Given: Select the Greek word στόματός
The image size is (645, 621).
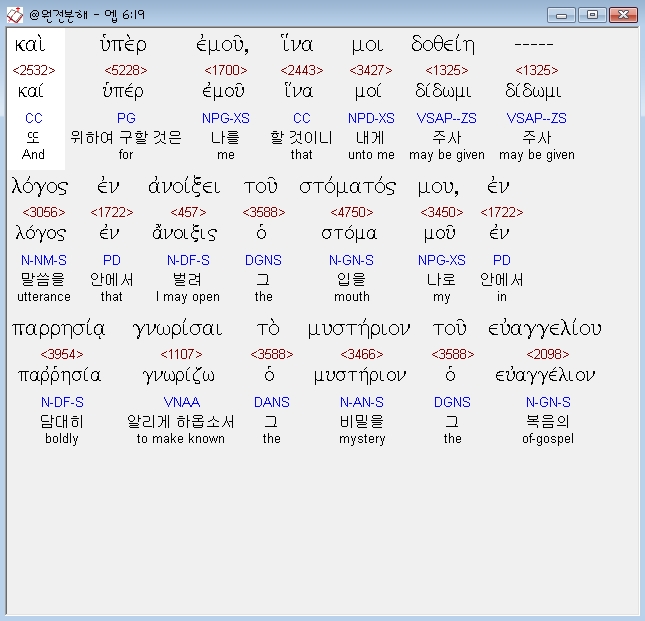Looking at the screenshot, I should 348,187.
